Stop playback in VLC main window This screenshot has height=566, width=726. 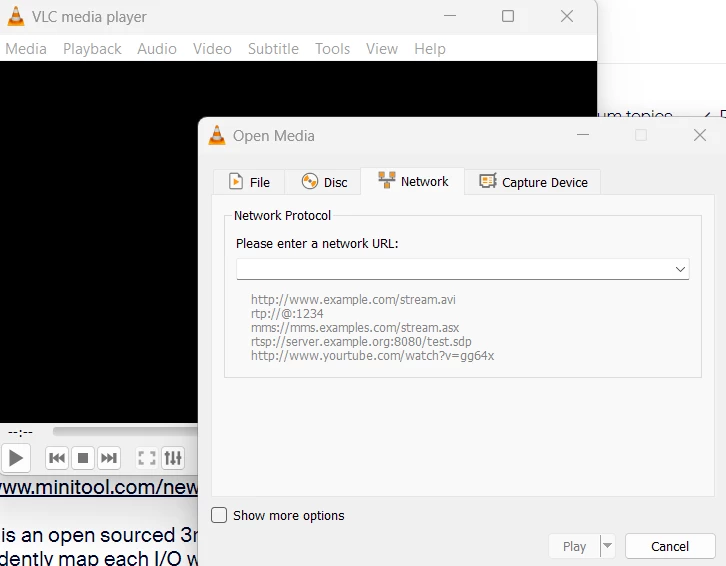pos(83,458)
